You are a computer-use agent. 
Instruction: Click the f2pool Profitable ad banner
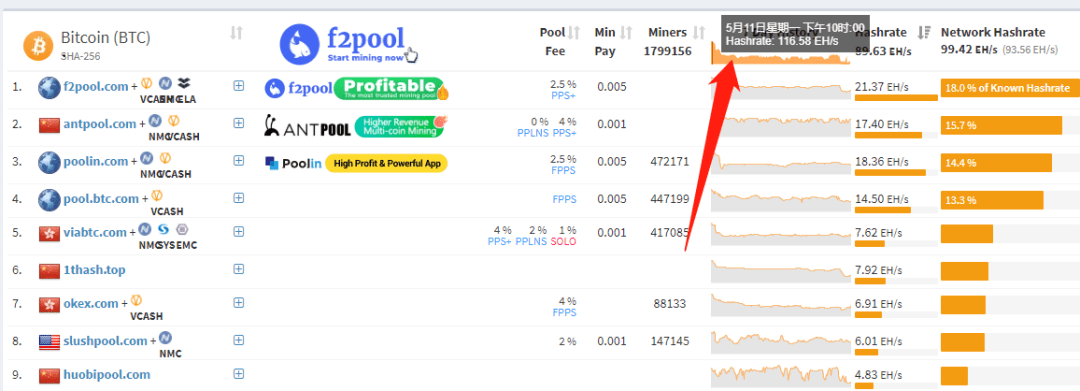[x=357, y=89]
